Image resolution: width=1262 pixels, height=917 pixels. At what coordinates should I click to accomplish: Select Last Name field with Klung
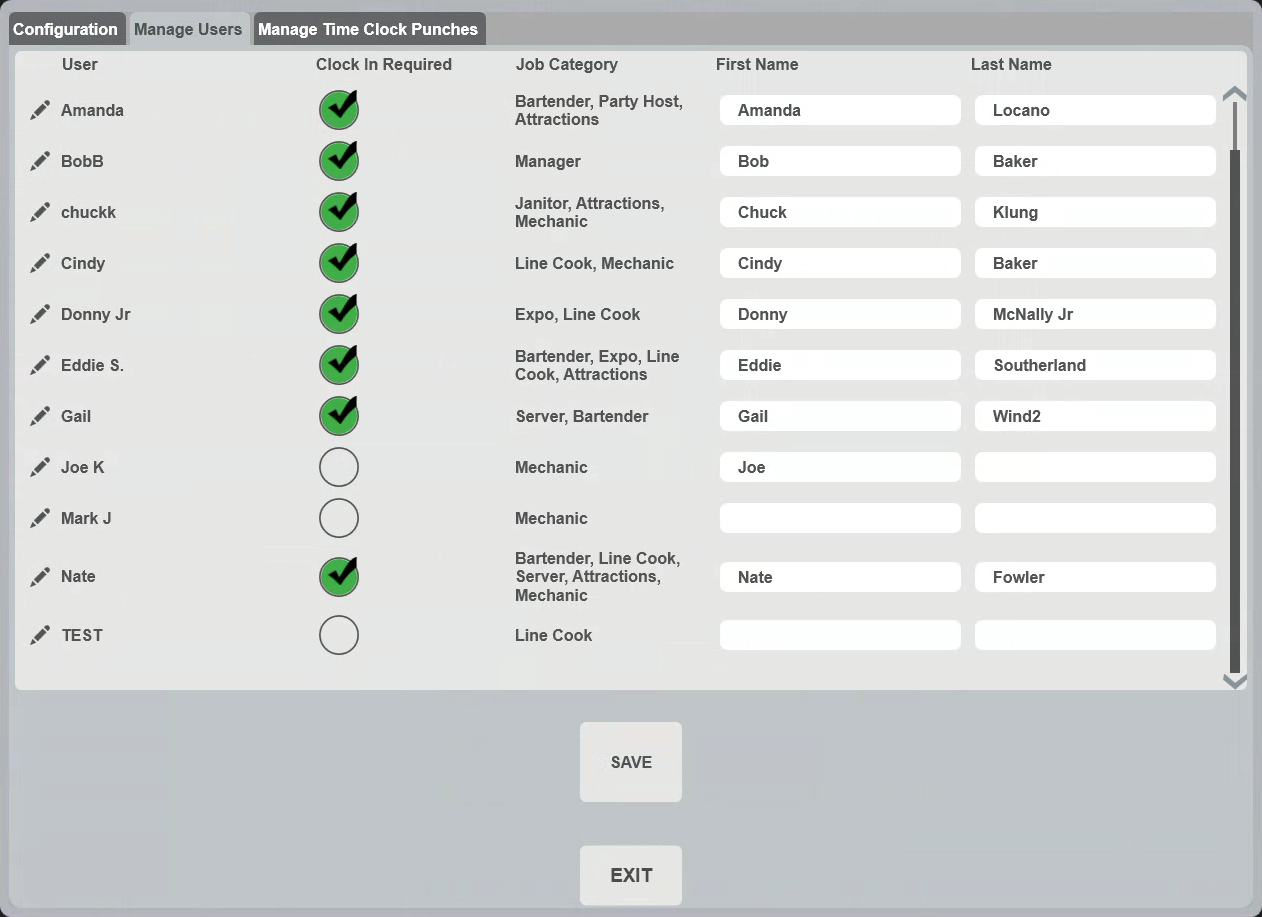point(1095,212)
